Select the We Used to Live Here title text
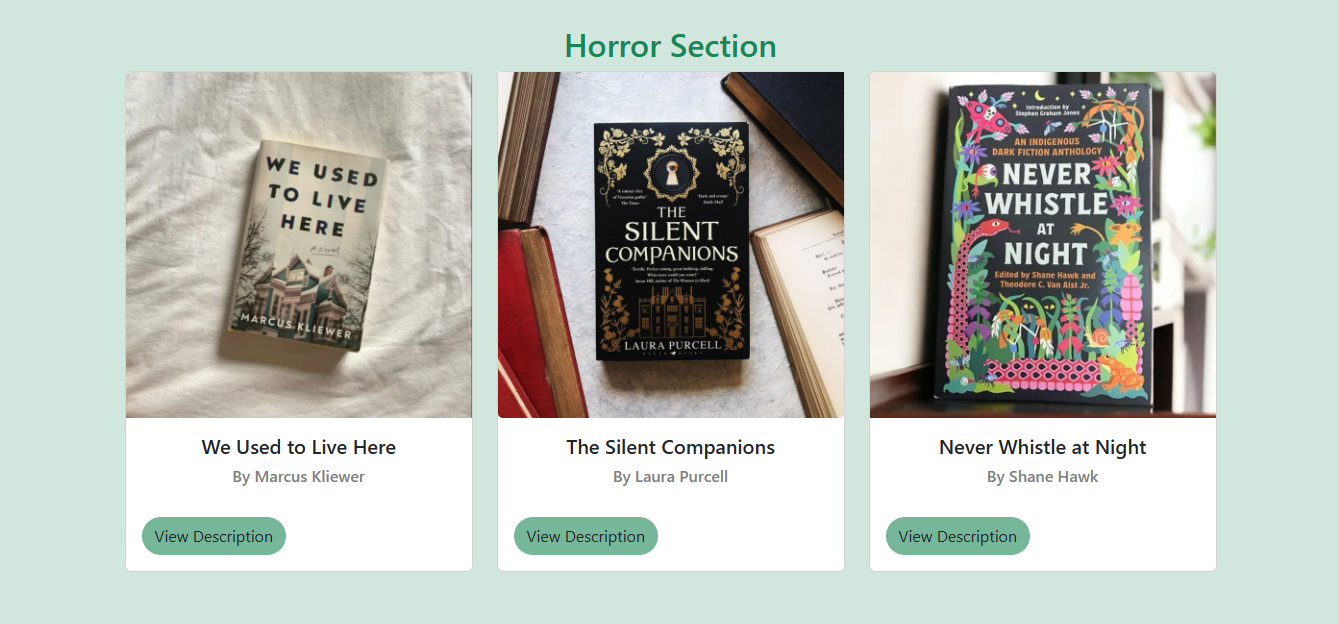Viewport: 1339px width, 624px height. coord(299,447)
